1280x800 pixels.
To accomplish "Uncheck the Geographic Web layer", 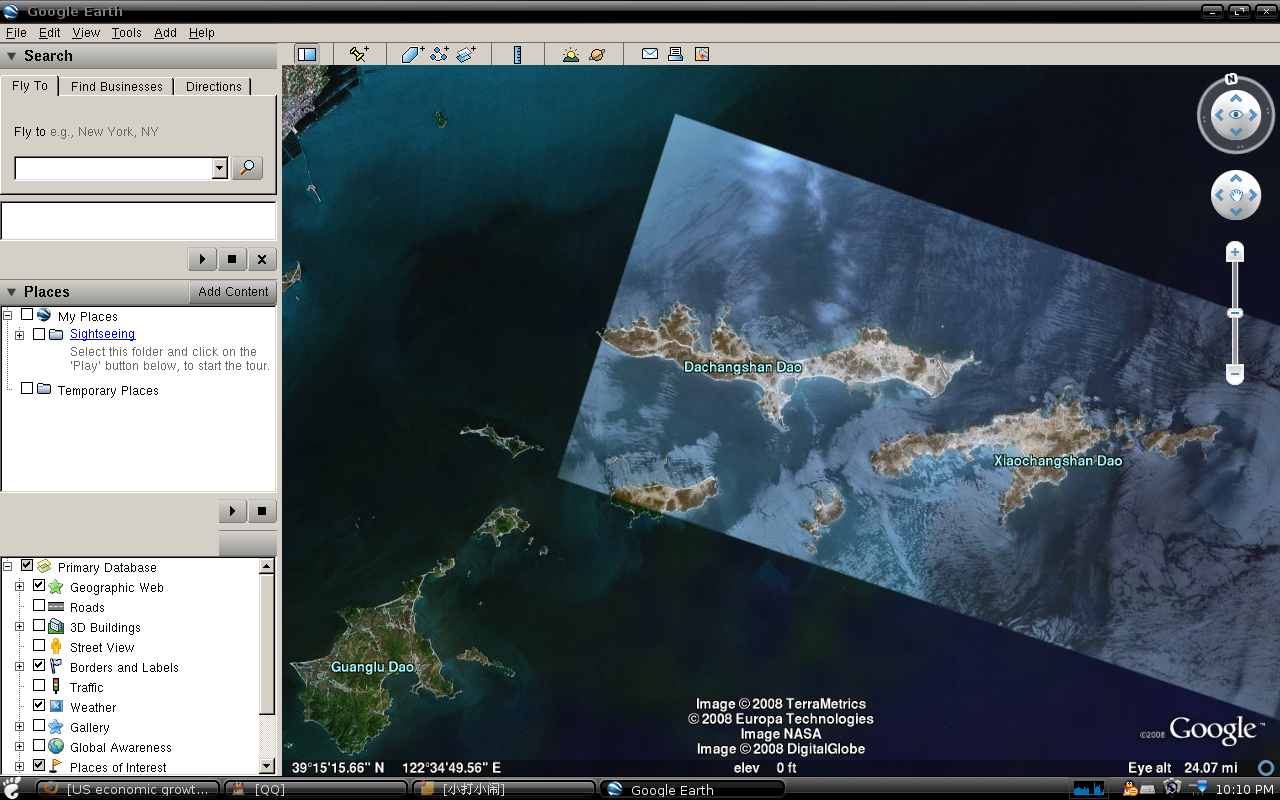I will (39, 586).
